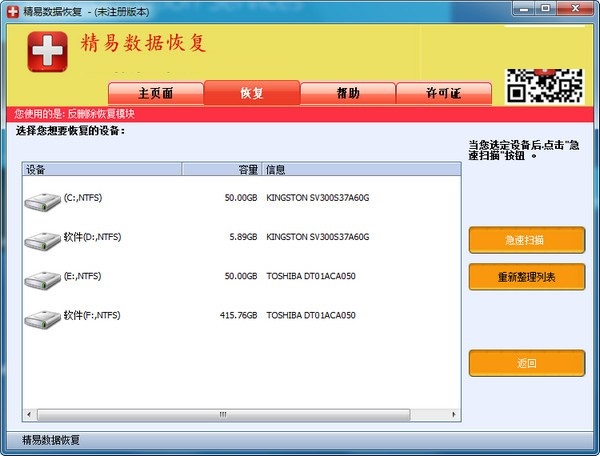Screen dimensions: 600x456
Task: Click the QR code image
Action: 545,86
